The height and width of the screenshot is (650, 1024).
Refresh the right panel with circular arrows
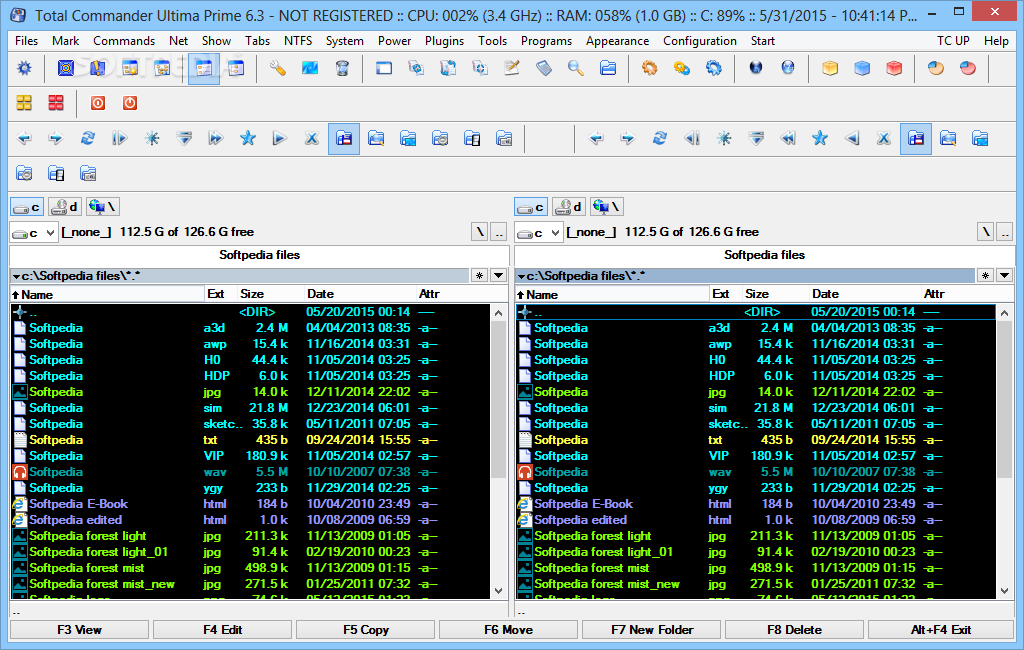pos(660,138)
